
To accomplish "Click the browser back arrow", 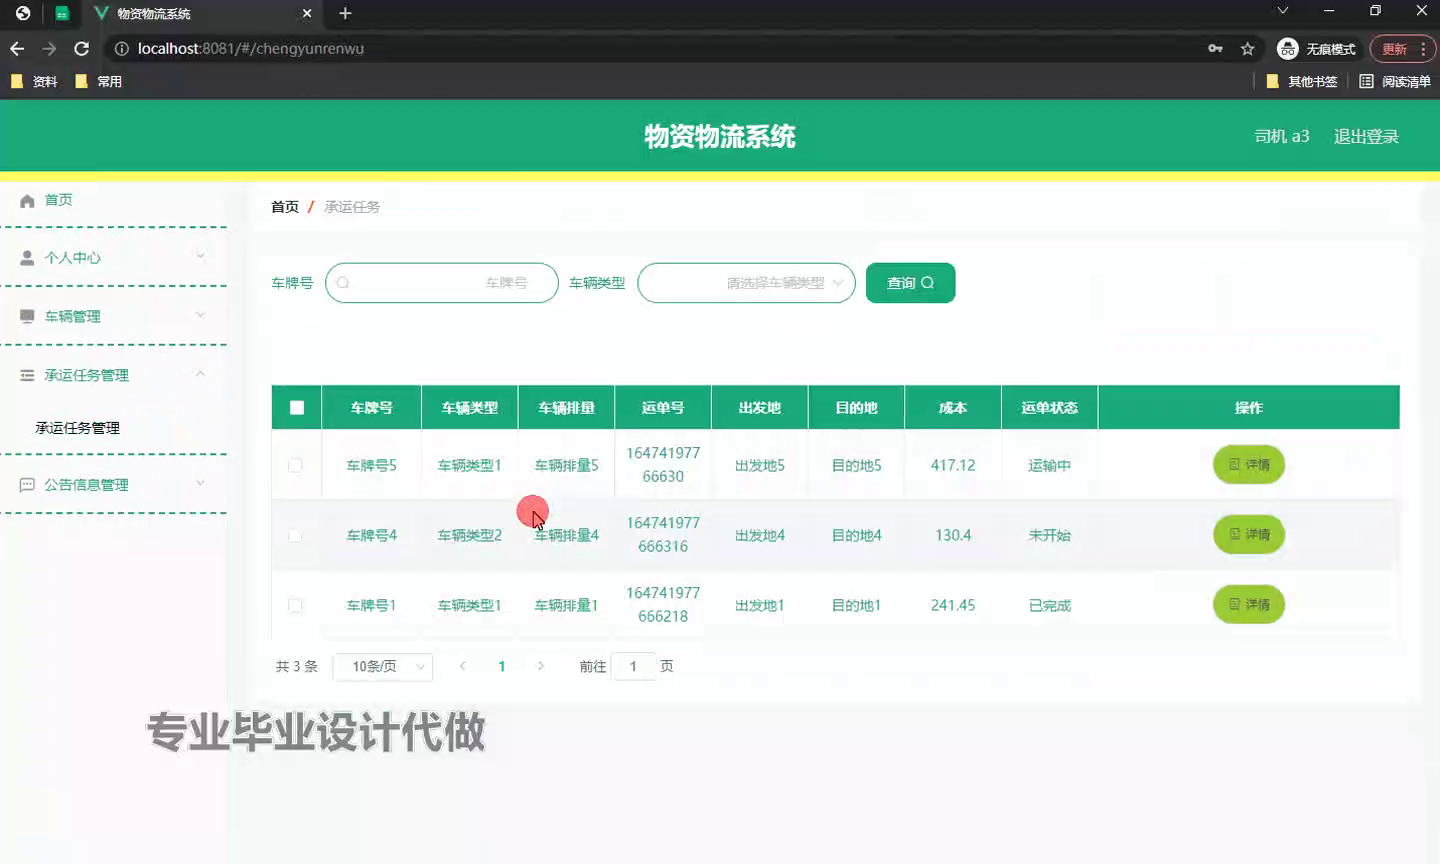I will pyautogui.click(x=17, y=48).
